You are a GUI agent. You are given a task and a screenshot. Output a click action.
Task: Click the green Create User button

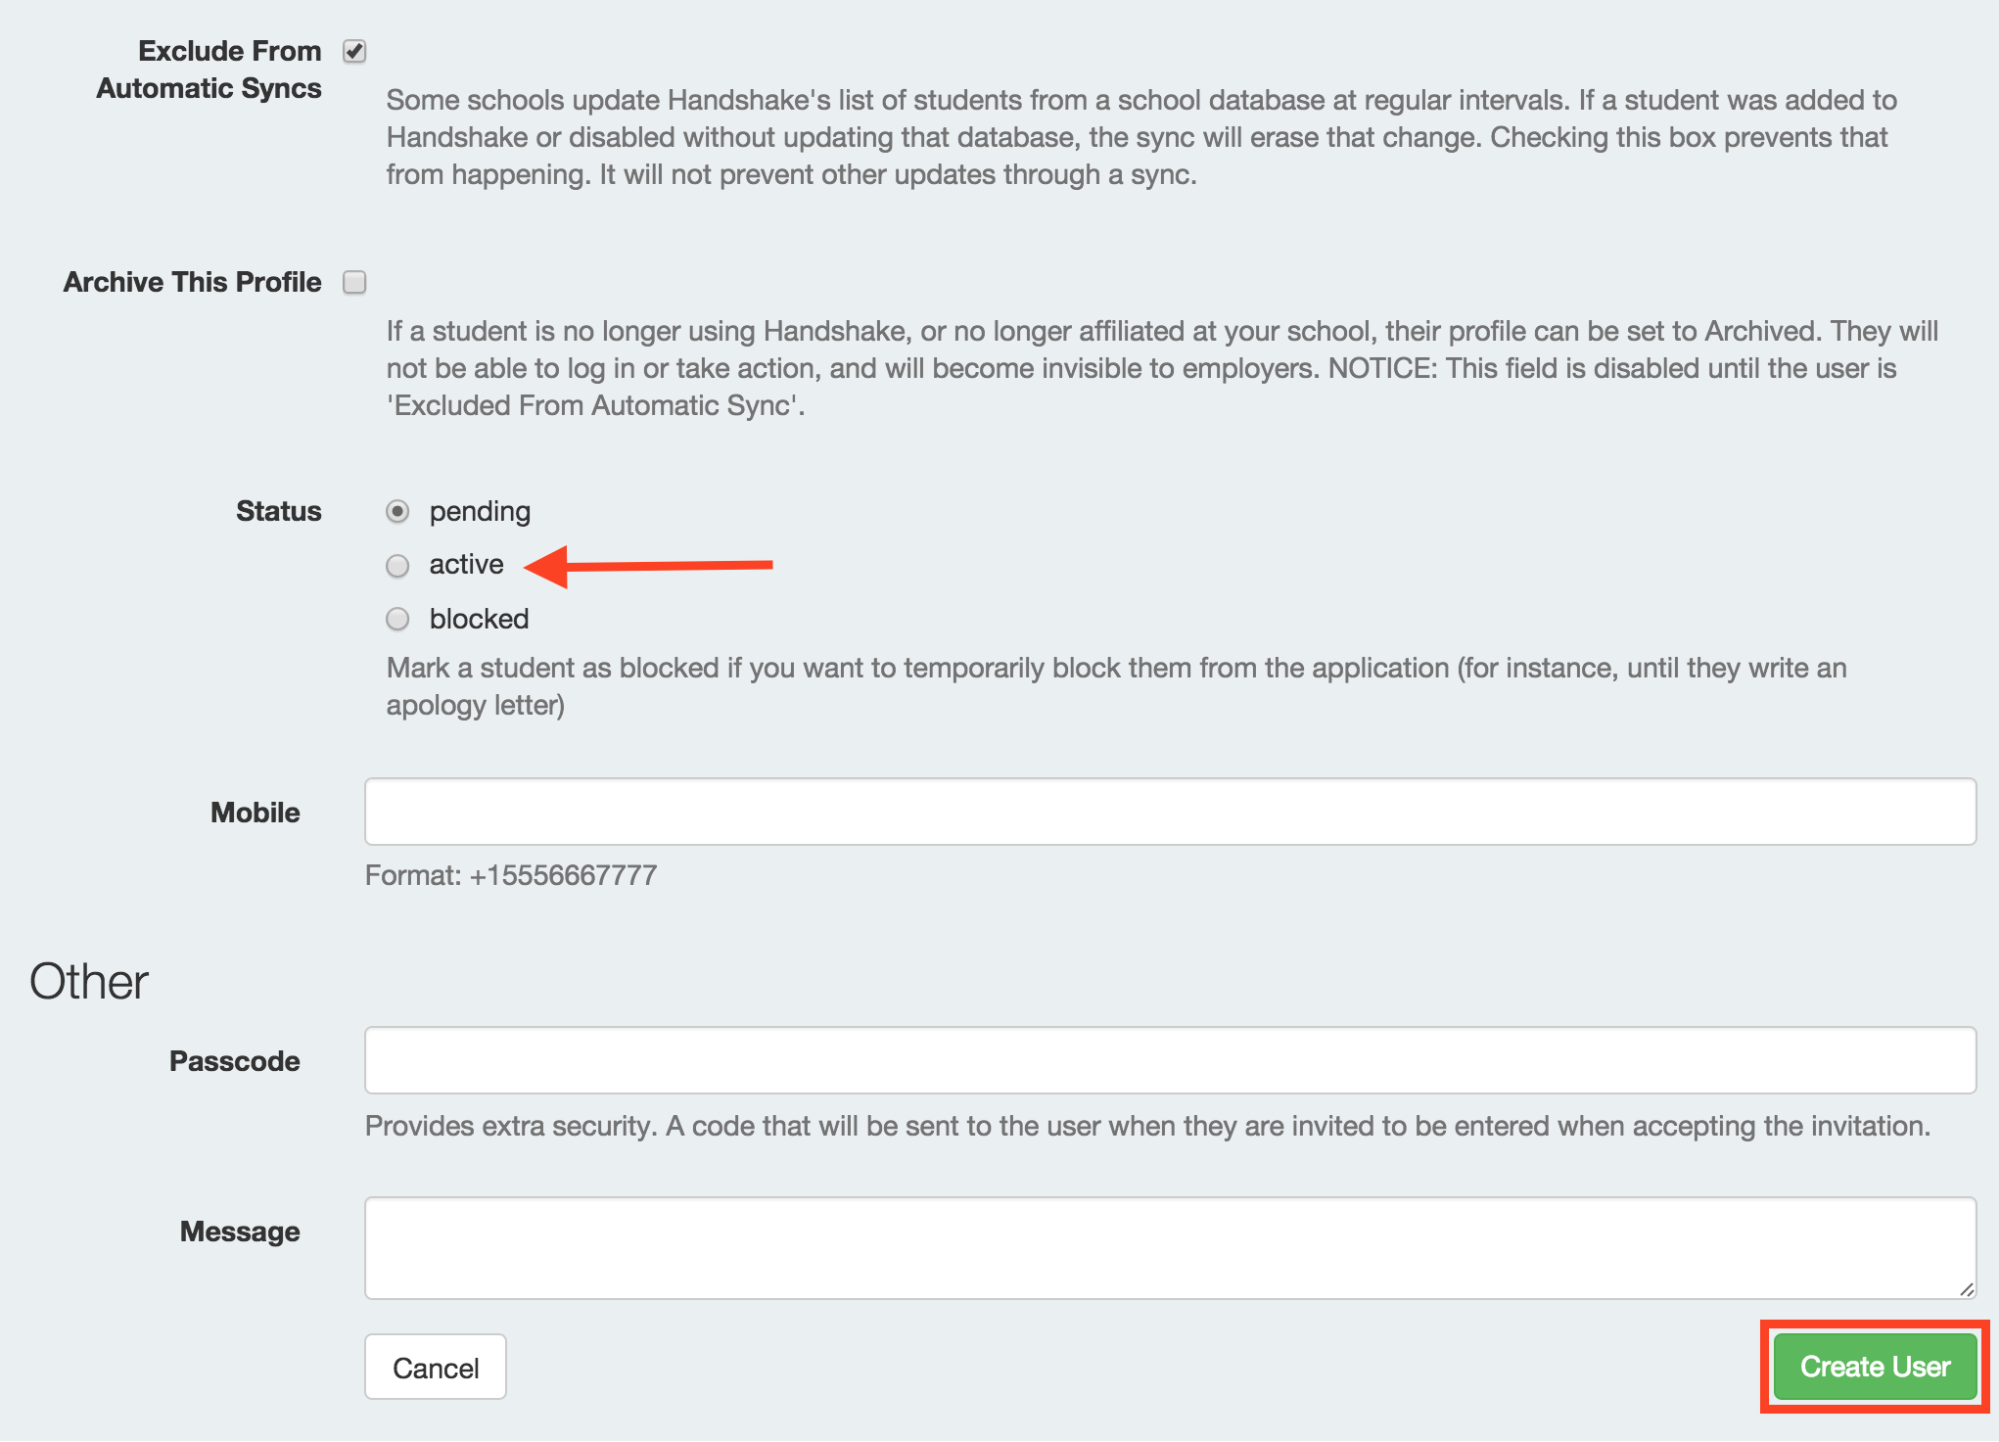[x=1875, y=1366]
